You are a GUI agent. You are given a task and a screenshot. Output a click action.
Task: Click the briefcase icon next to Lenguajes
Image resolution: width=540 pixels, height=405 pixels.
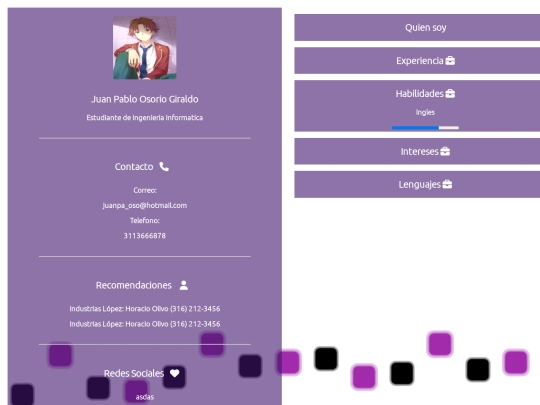[447, 184]
